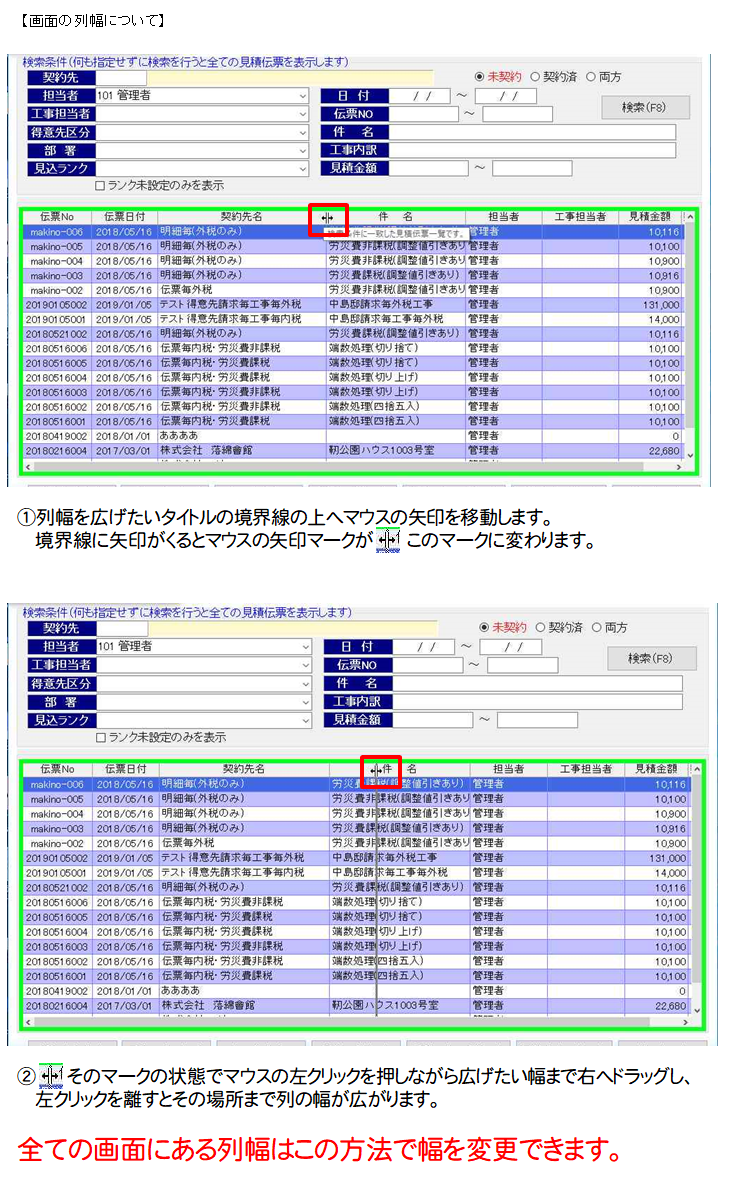Viewport: 734px width, 1193px height.
Task: Click the right scroll arrow under the lower table
Action: tap(685, 1023)
